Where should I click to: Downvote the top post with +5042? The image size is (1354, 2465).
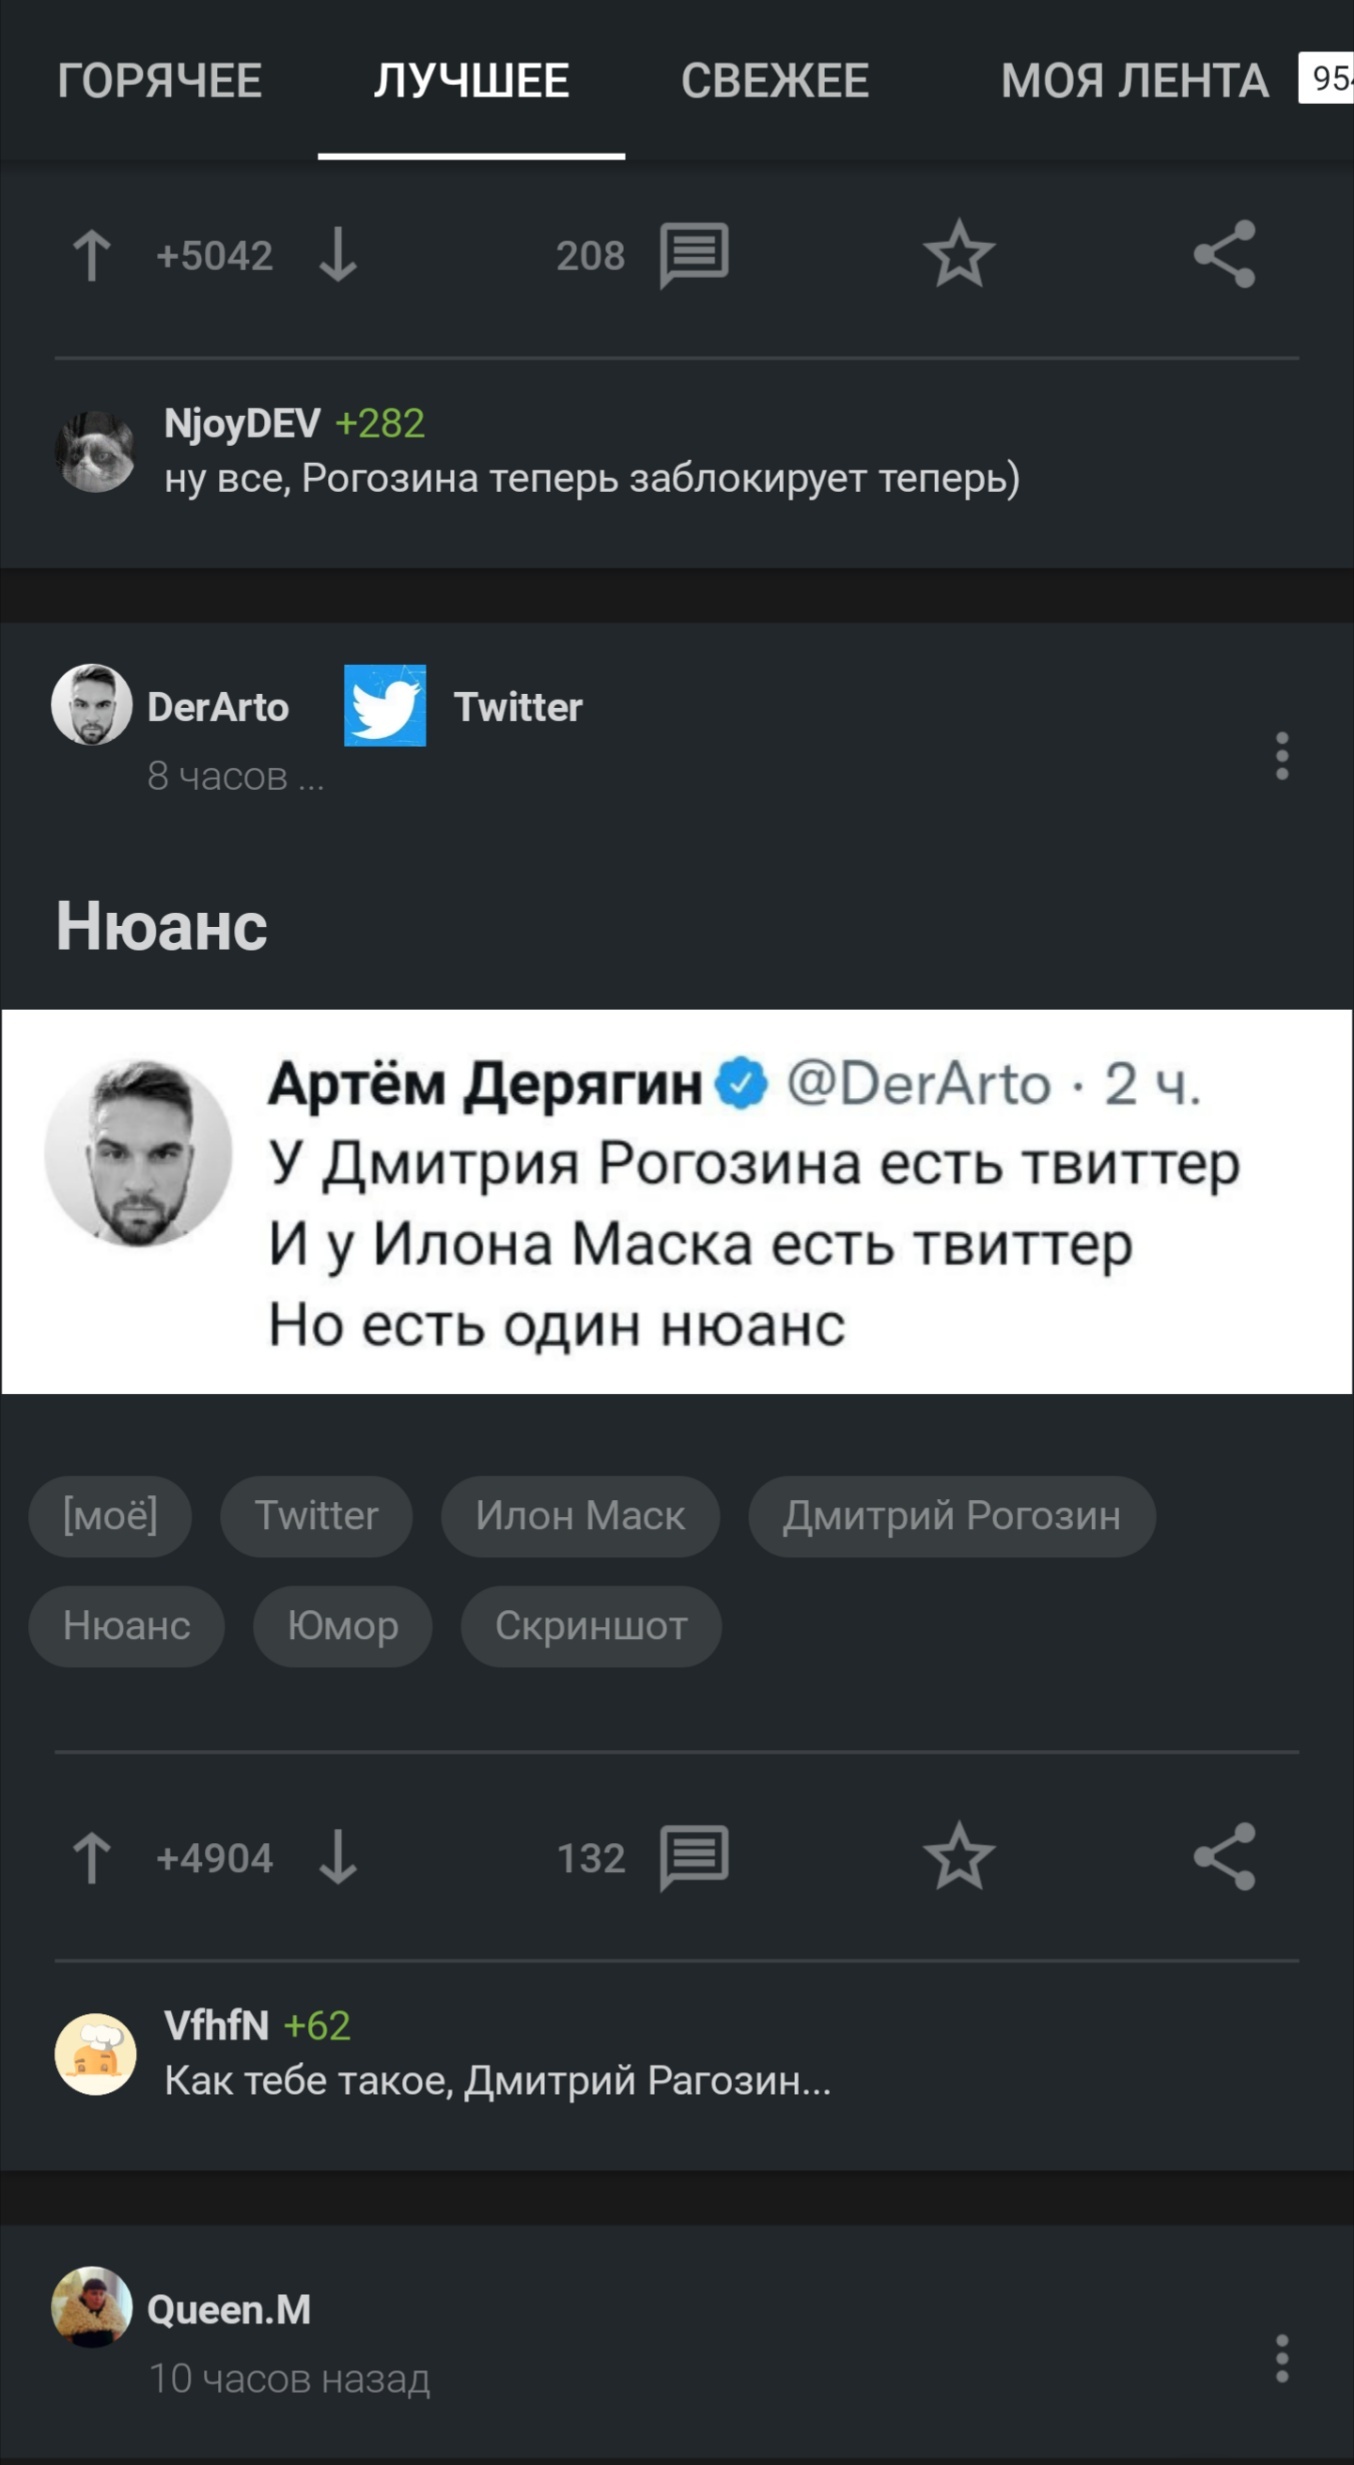pos(338,255)
